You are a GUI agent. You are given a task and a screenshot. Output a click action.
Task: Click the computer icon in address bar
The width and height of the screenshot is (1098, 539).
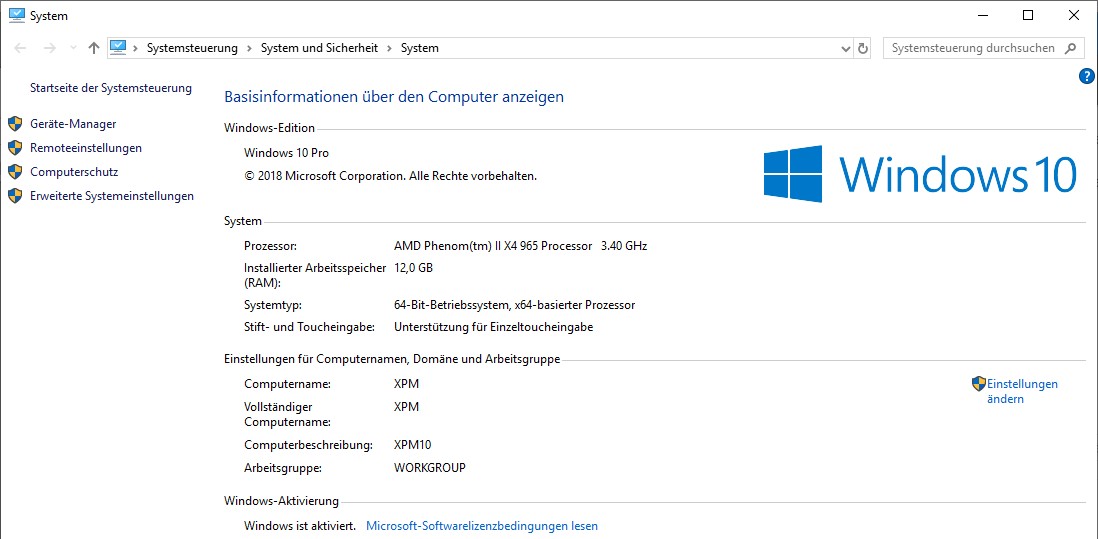click(118, 48)
